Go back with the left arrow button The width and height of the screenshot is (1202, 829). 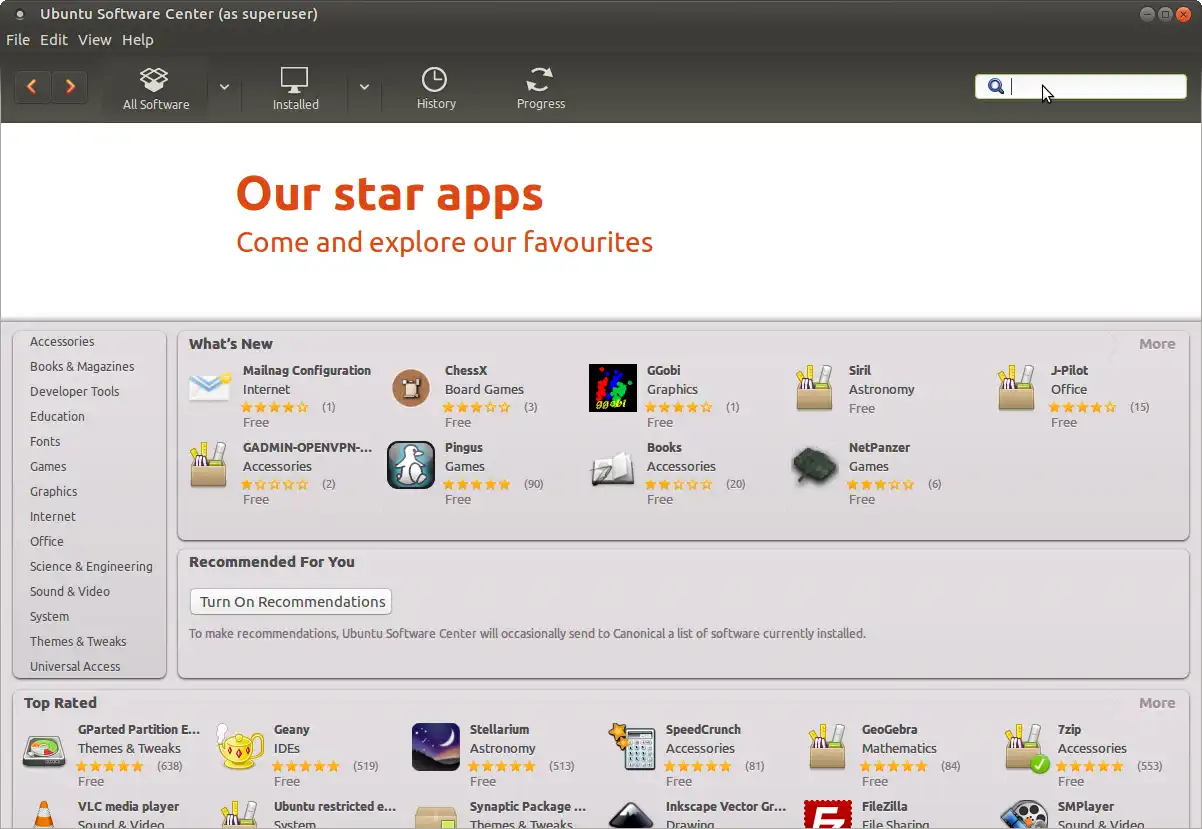tap(32, 87)
